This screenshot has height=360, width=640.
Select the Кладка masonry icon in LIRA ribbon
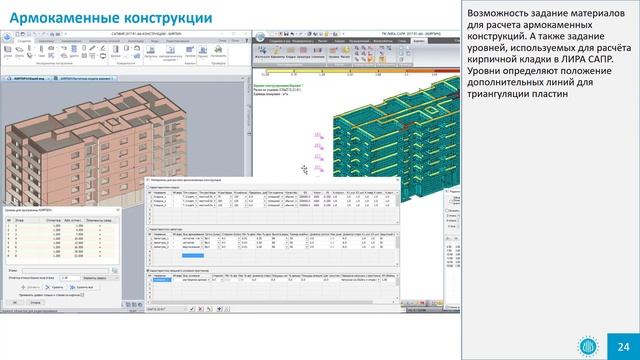click(291, 53)
